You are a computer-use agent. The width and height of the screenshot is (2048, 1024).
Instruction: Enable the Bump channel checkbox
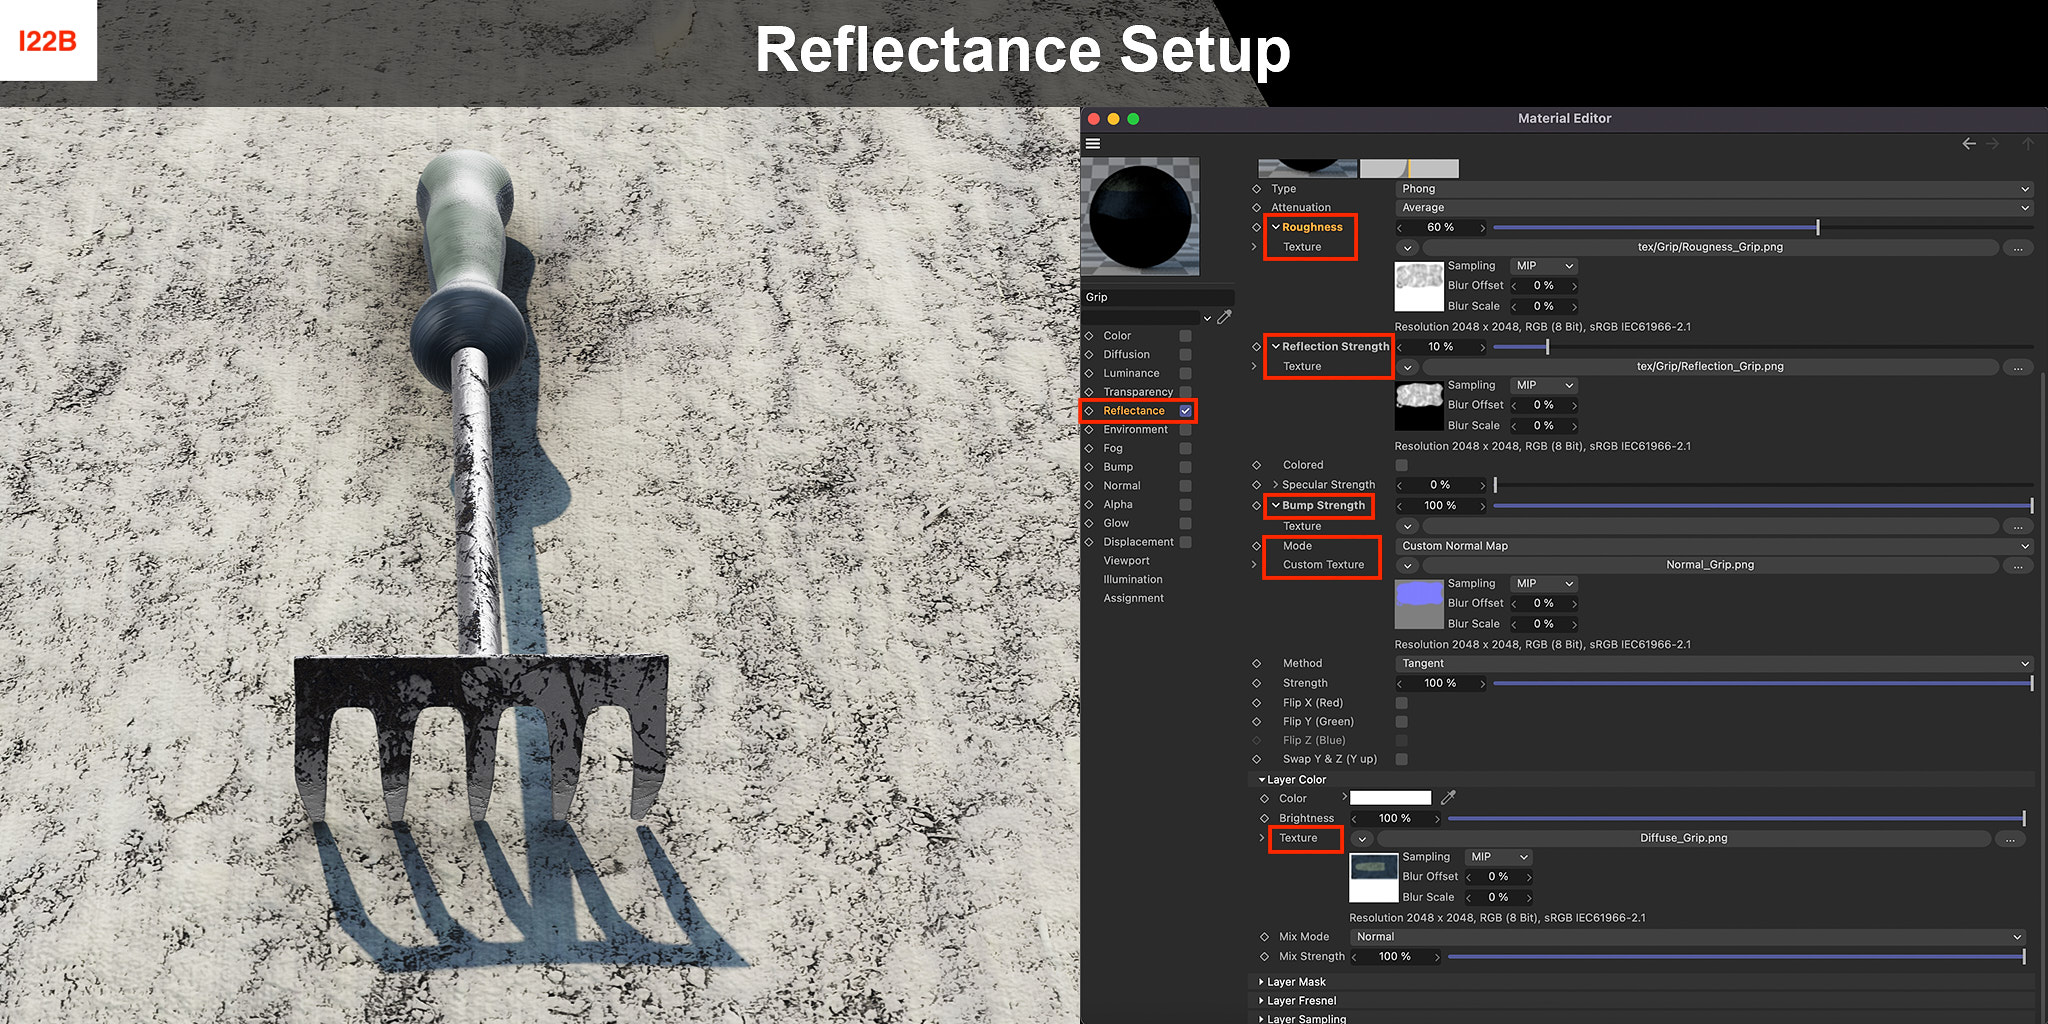pyautogui.click(x=1186, y=467)
